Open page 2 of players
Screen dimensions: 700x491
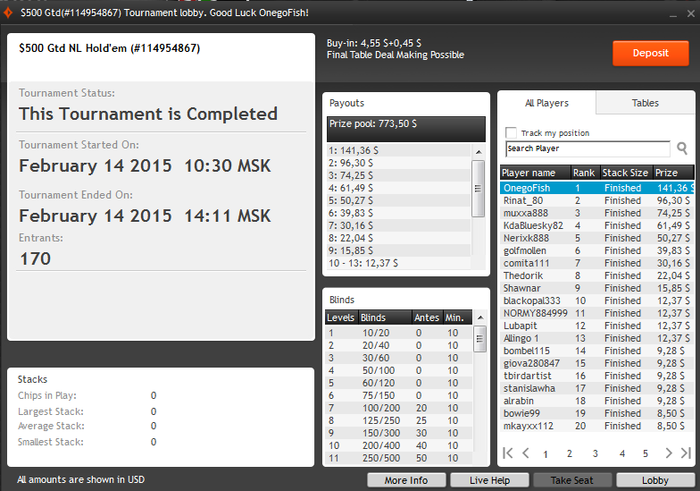click(569, 454)
